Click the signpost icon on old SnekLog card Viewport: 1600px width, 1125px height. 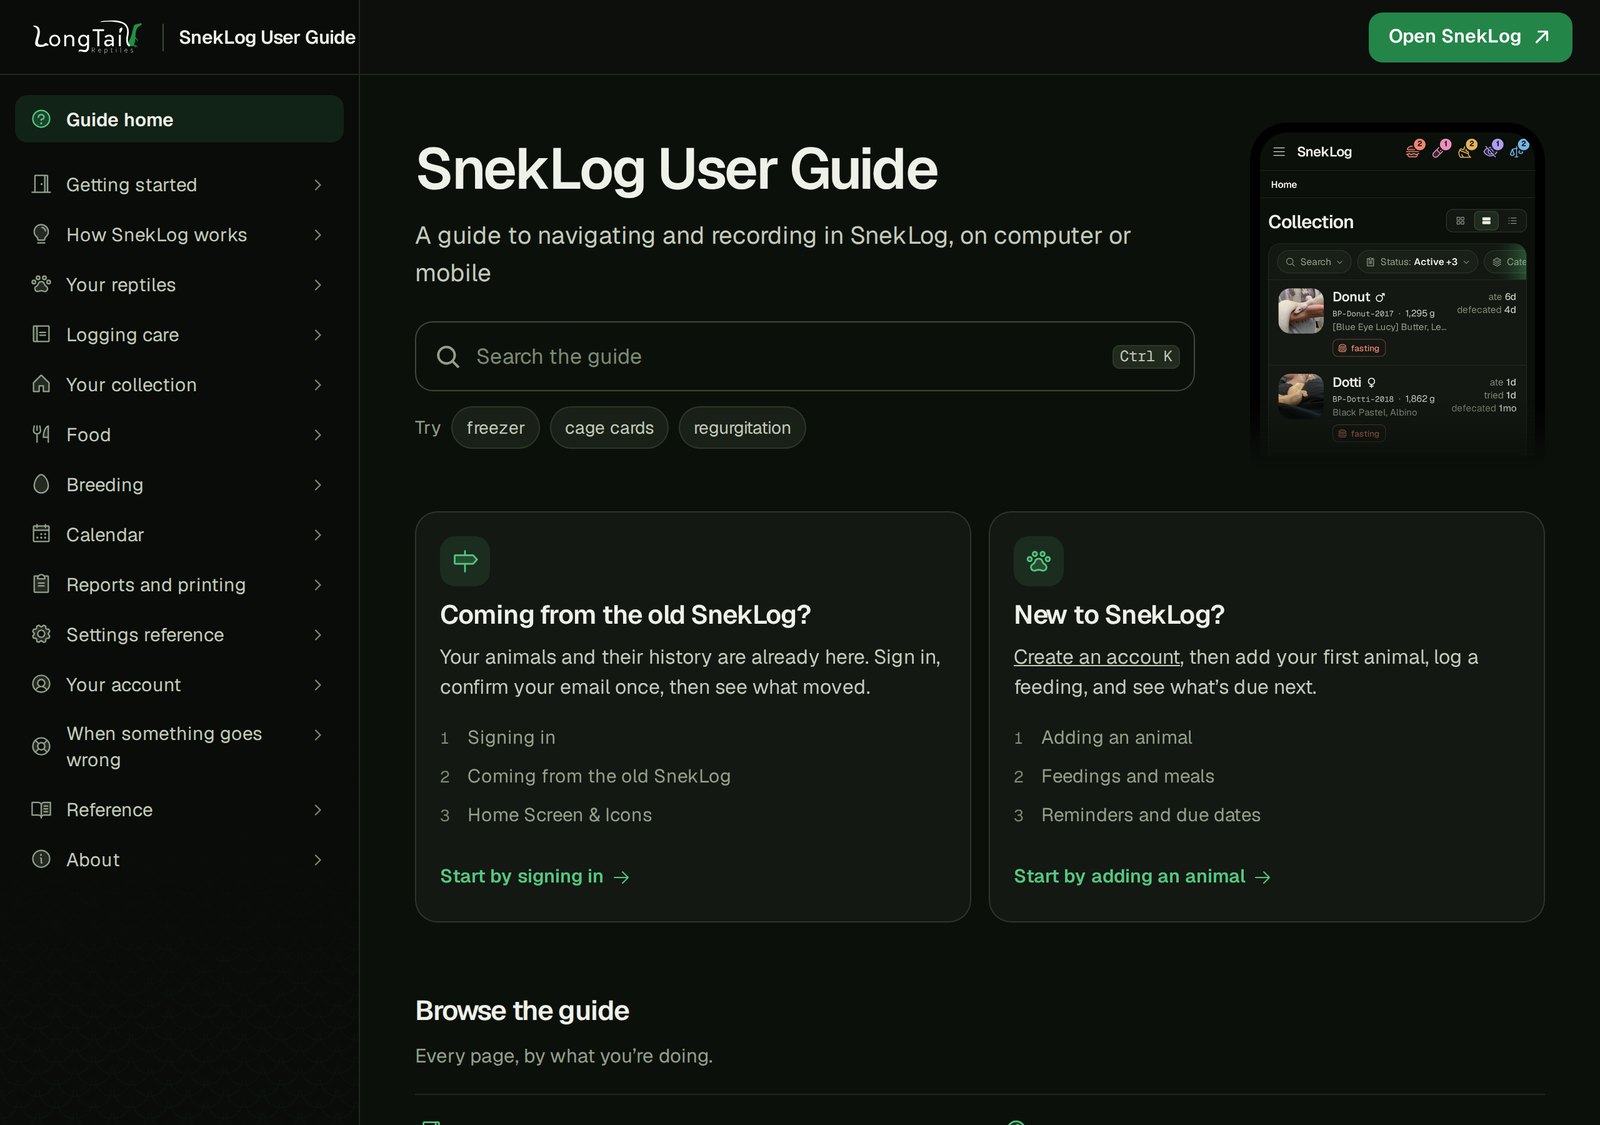[465, 561]
